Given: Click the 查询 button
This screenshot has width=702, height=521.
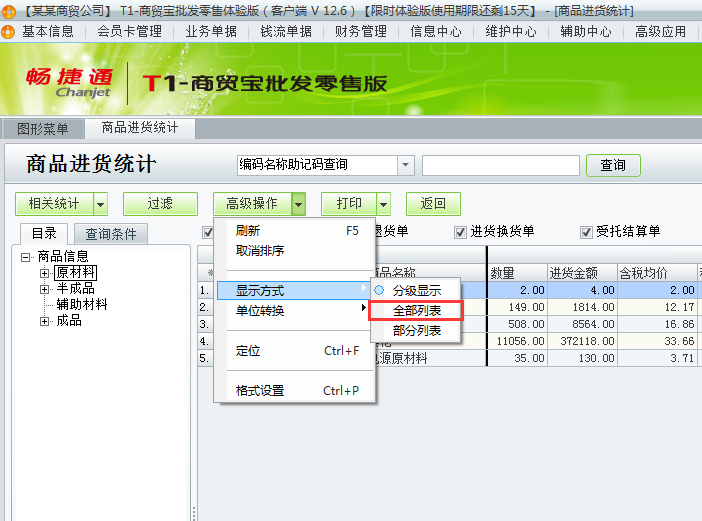Looking at the screenshot, I should click(x=613, y=165).
